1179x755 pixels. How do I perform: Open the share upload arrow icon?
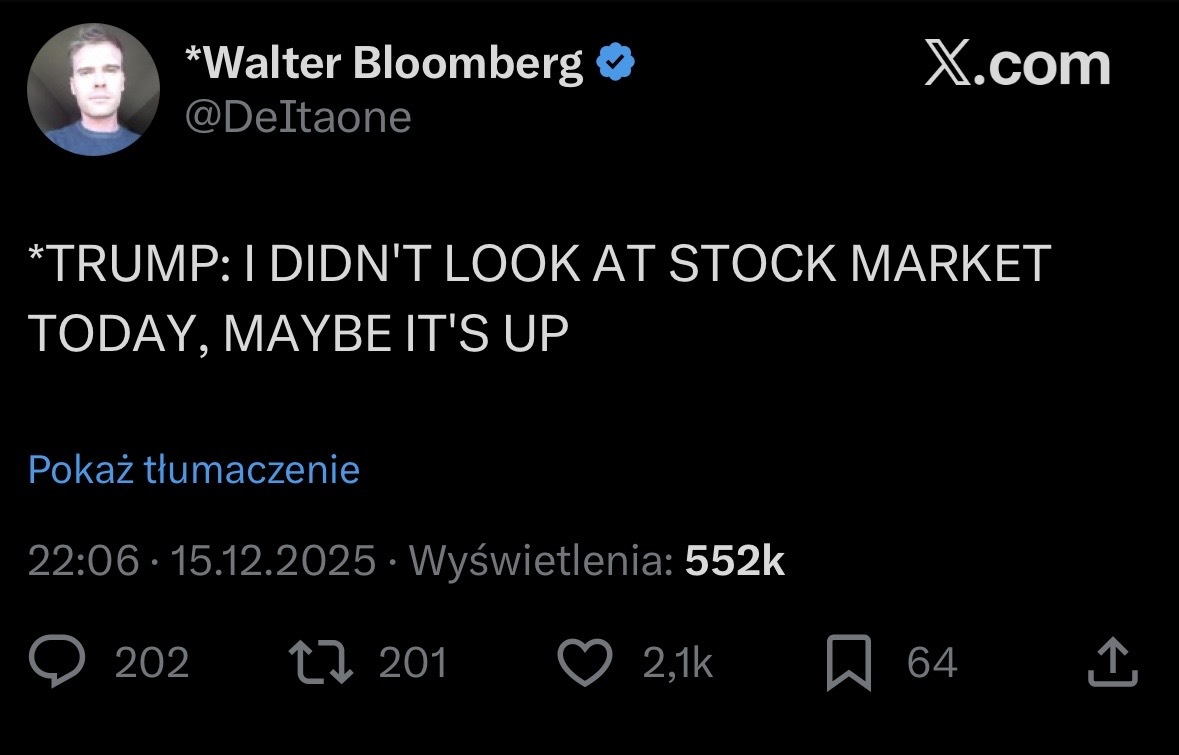1112,663
